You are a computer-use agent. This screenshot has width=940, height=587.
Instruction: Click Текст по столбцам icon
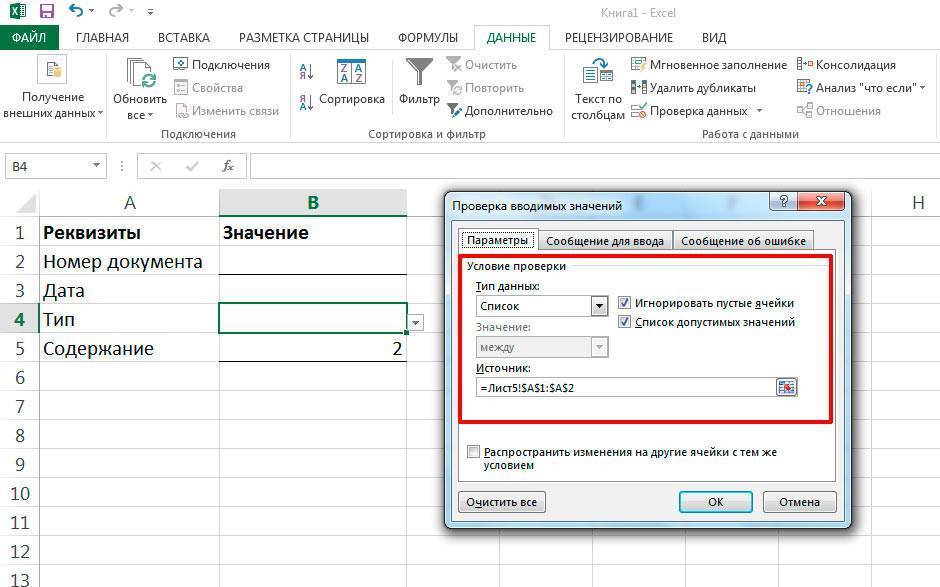598,74
